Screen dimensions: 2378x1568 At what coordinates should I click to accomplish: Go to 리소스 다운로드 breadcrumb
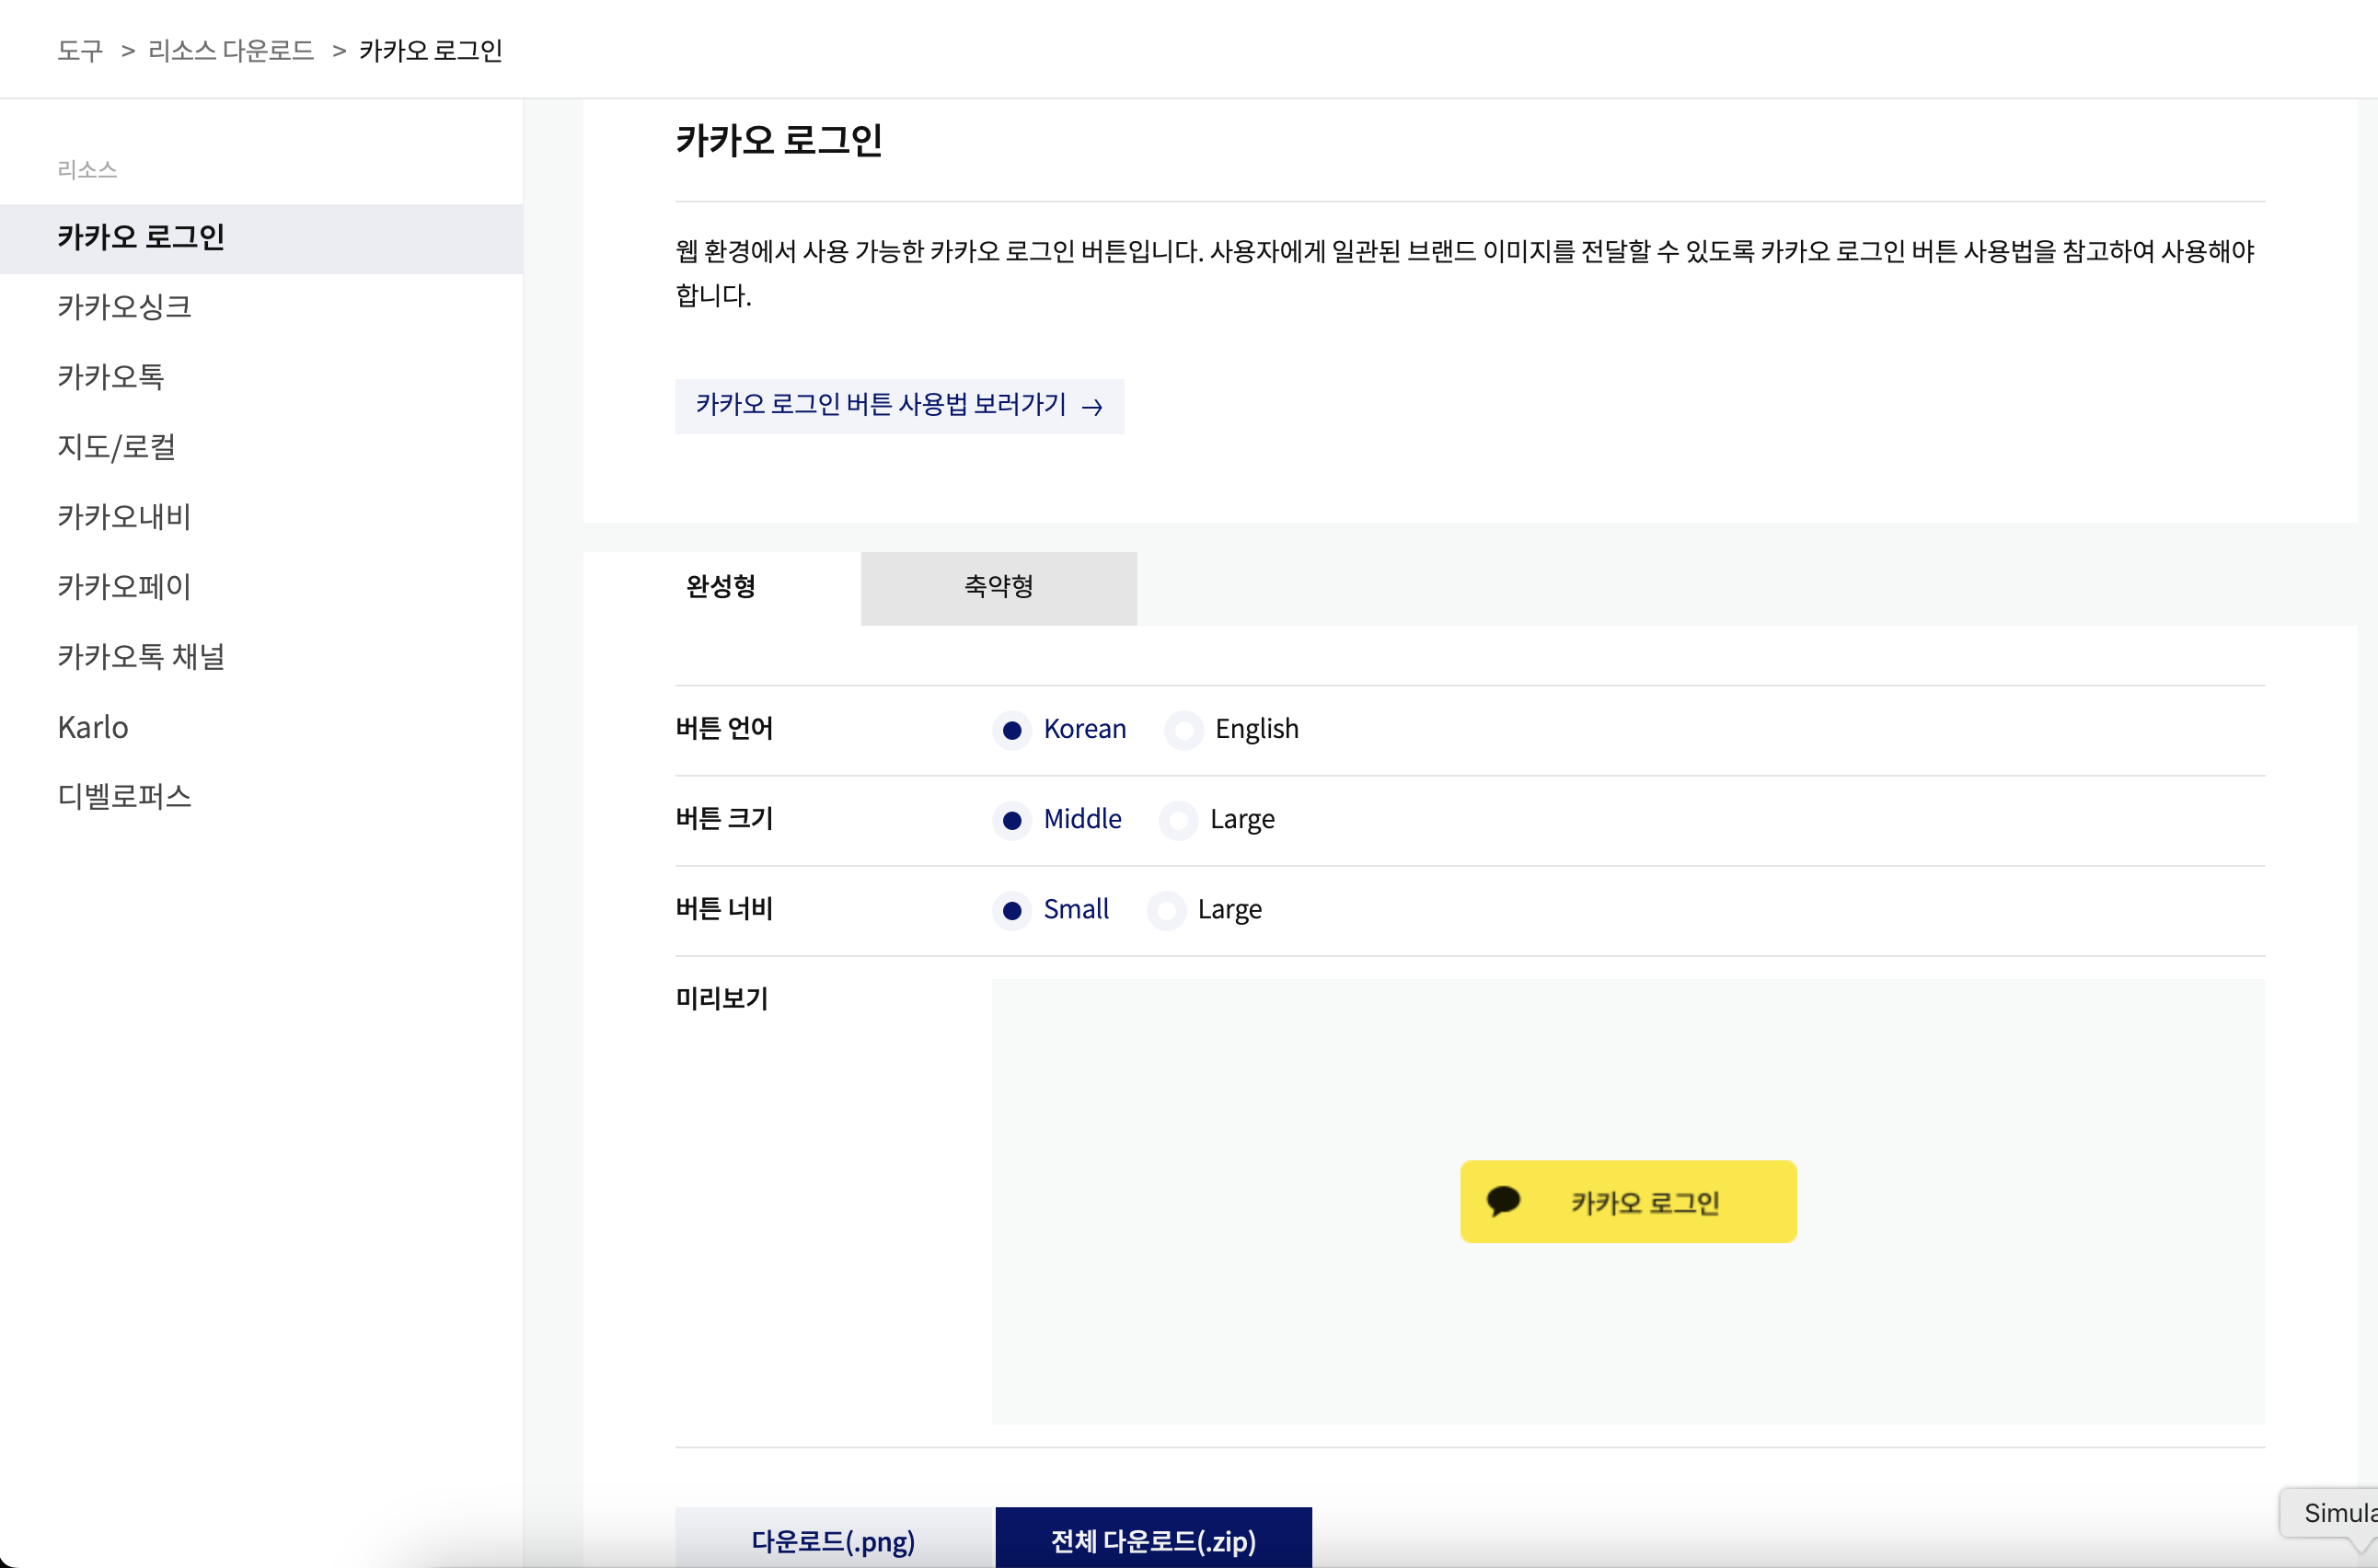231,50
